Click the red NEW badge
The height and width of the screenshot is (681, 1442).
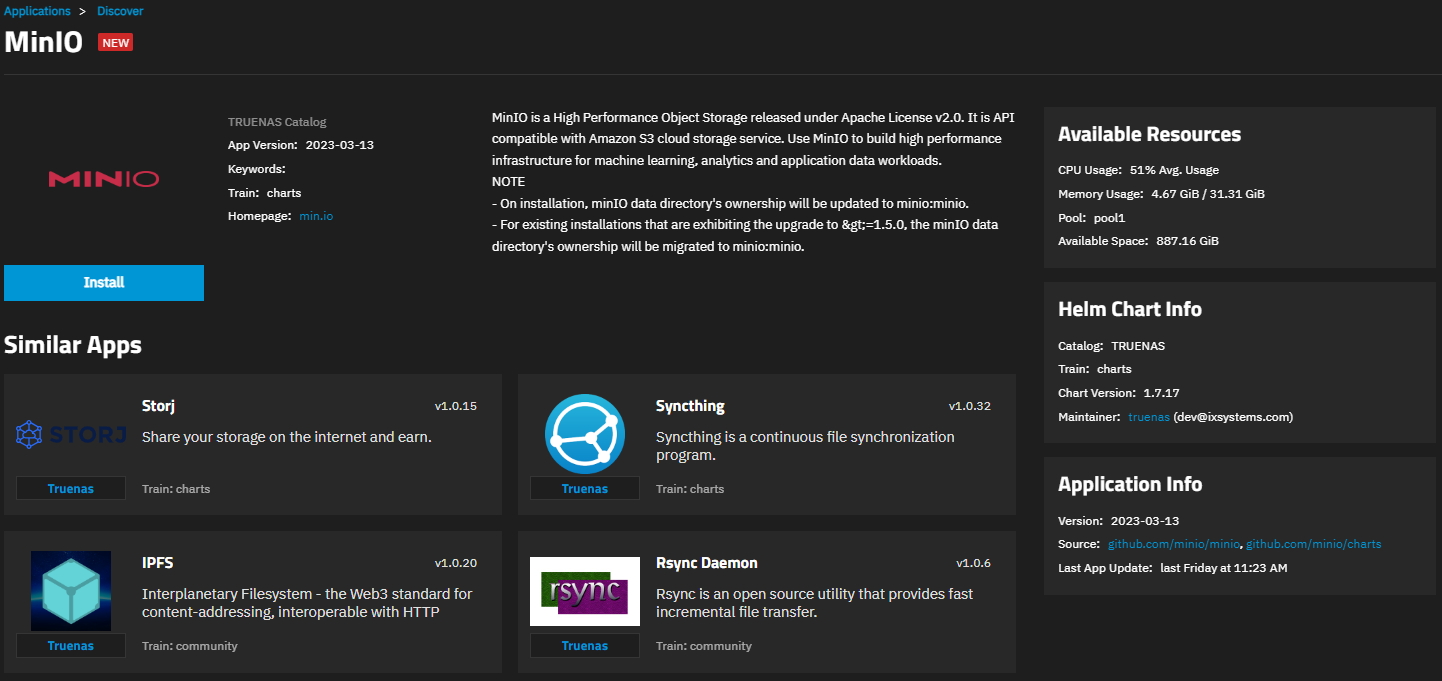[x=115, y=43]
